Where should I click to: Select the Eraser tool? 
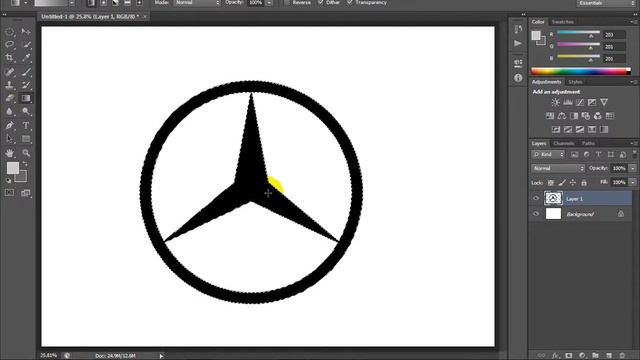click(9, 98)
